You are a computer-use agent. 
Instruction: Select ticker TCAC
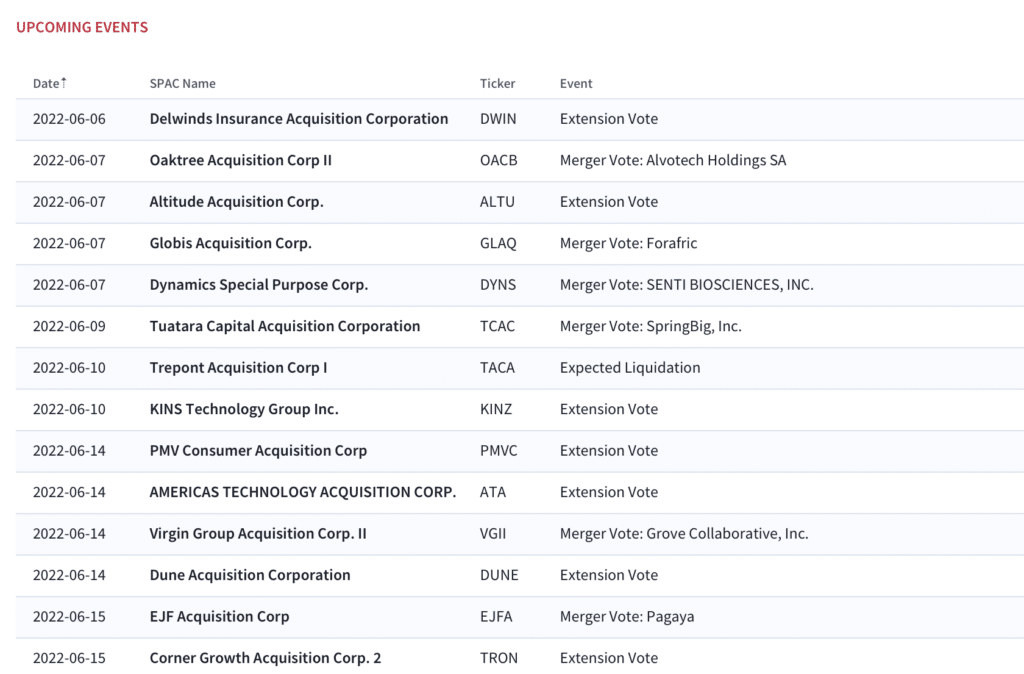coord(498,327)
